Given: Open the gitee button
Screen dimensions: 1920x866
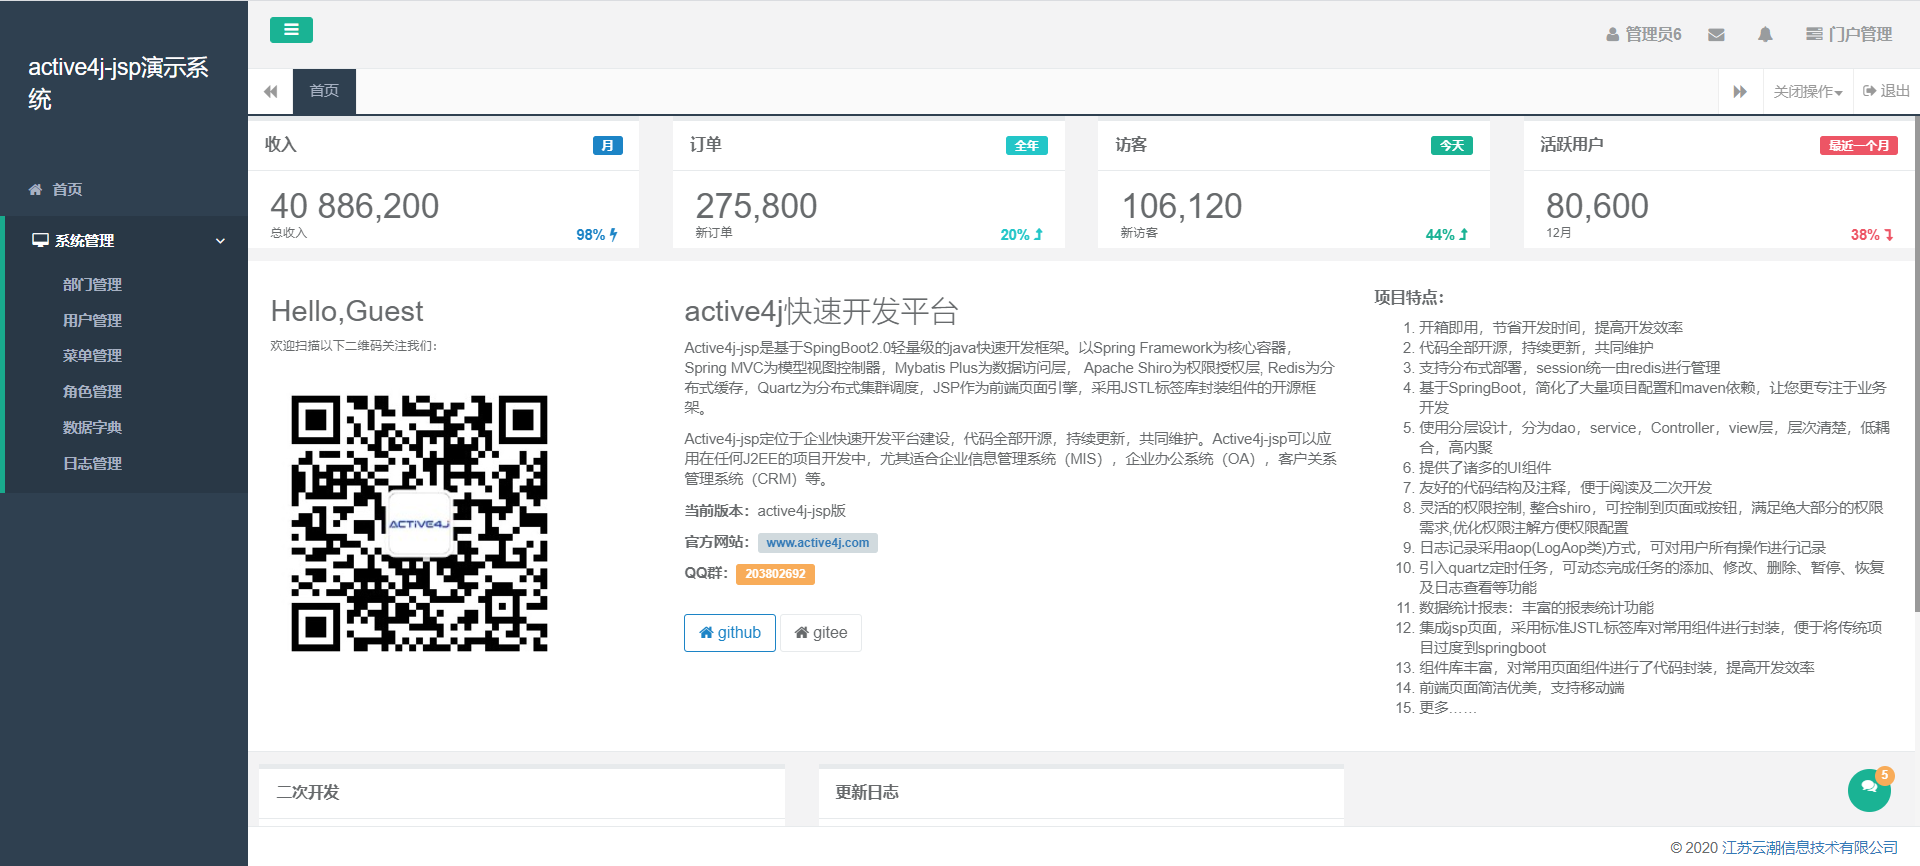Looking at the screenshot, I should tap(821, 633).
